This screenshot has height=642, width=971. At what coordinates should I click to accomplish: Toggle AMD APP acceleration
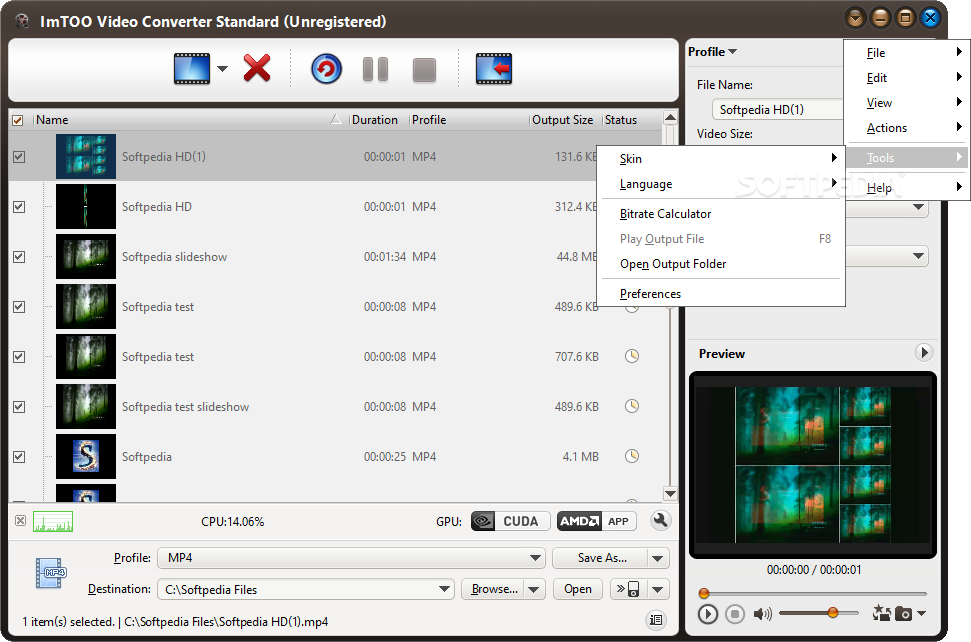coord(597,521)
